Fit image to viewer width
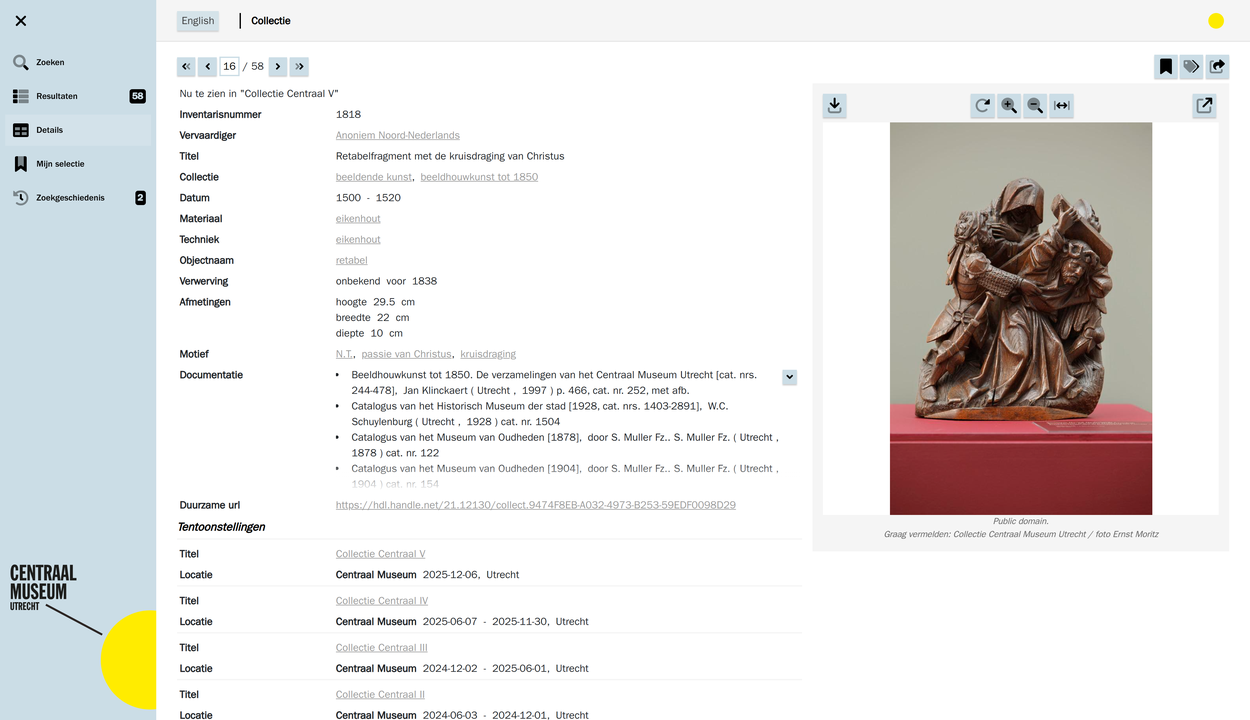The height and width of the screenshot is (720, 1250). coord(1062,105)
